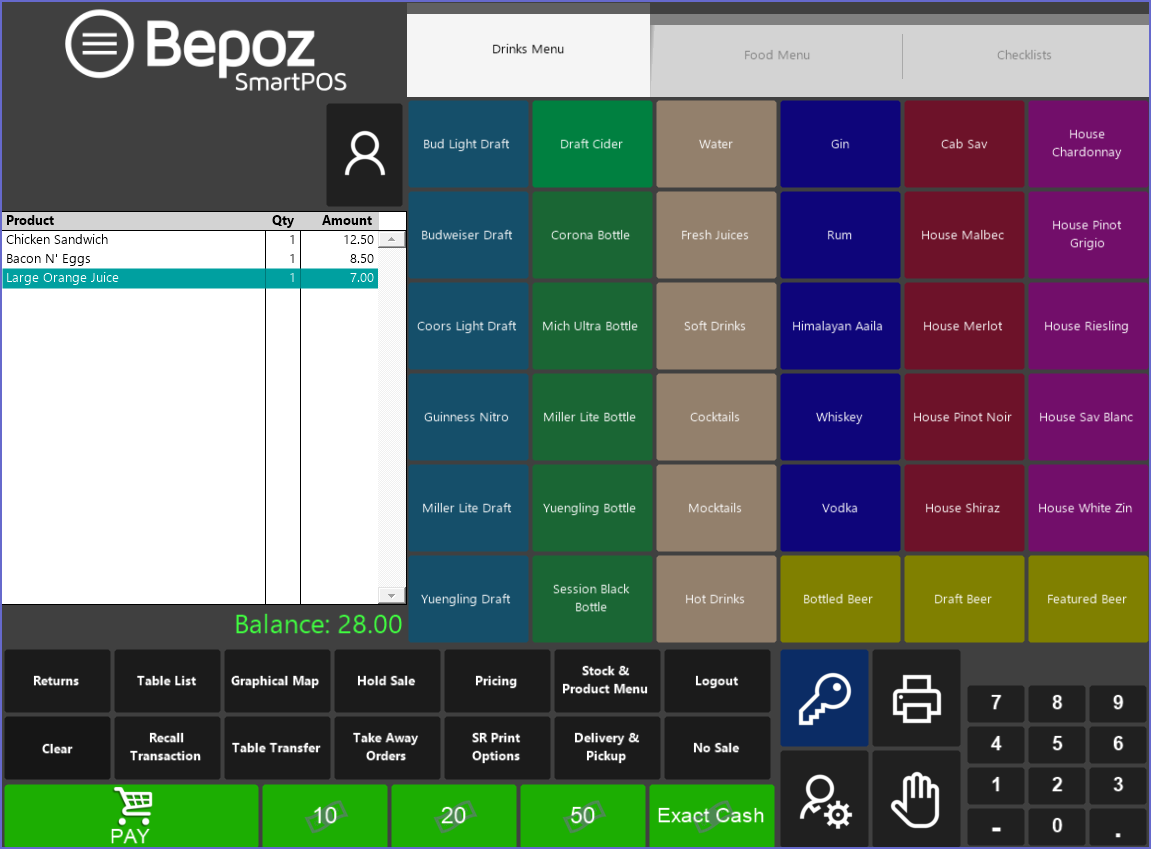Add a Guinness Nitro to the order

(466, 417)
